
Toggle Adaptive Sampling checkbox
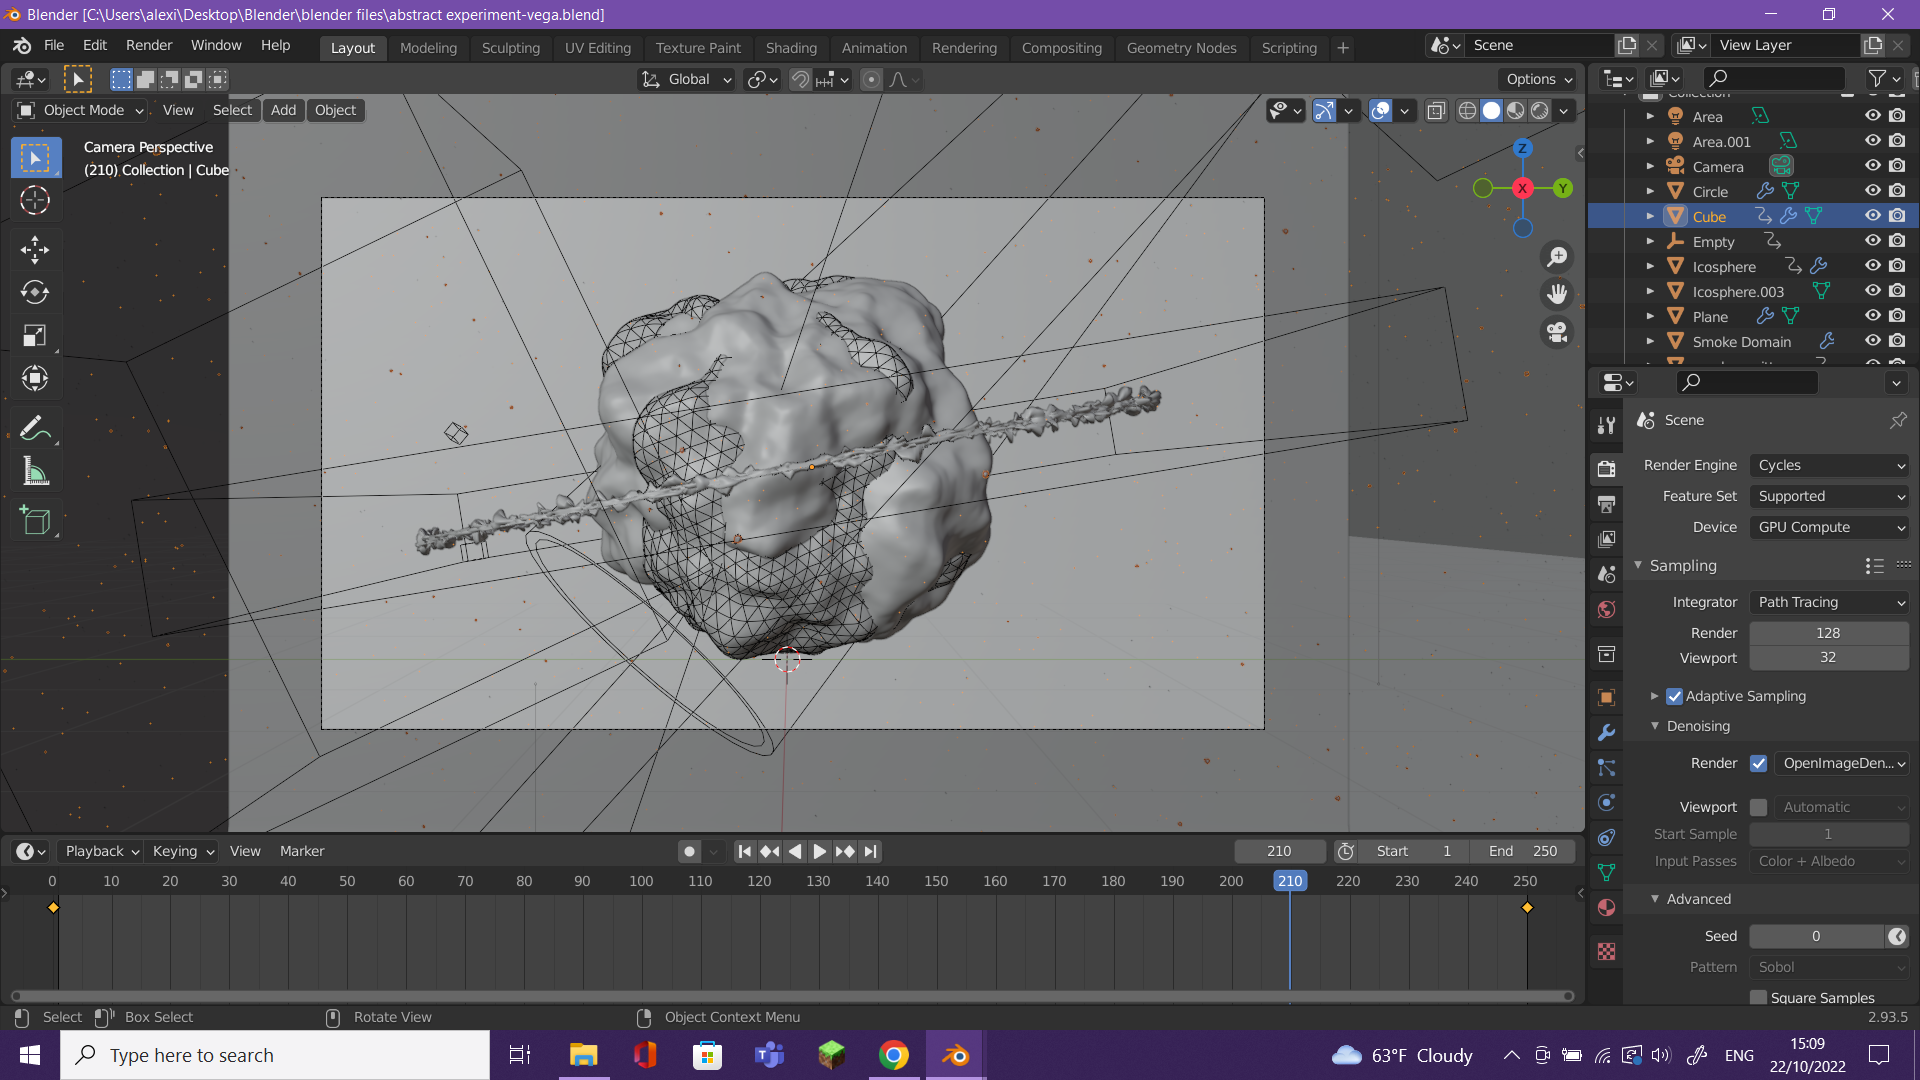tap(1674, 696)
